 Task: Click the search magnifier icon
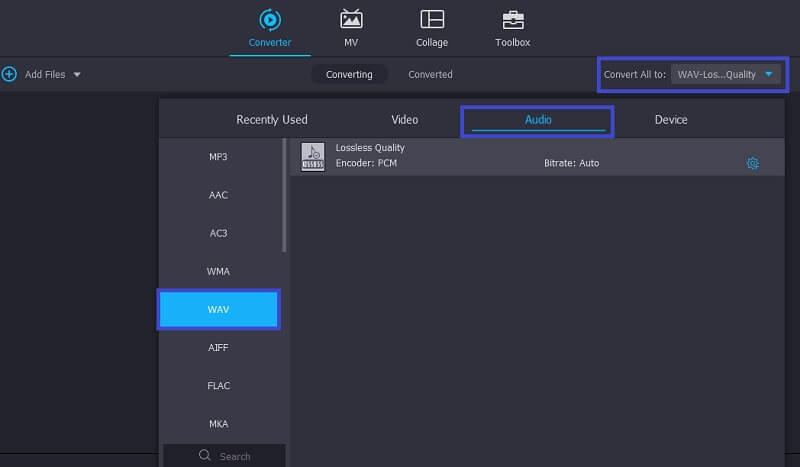tap(205, 456)
